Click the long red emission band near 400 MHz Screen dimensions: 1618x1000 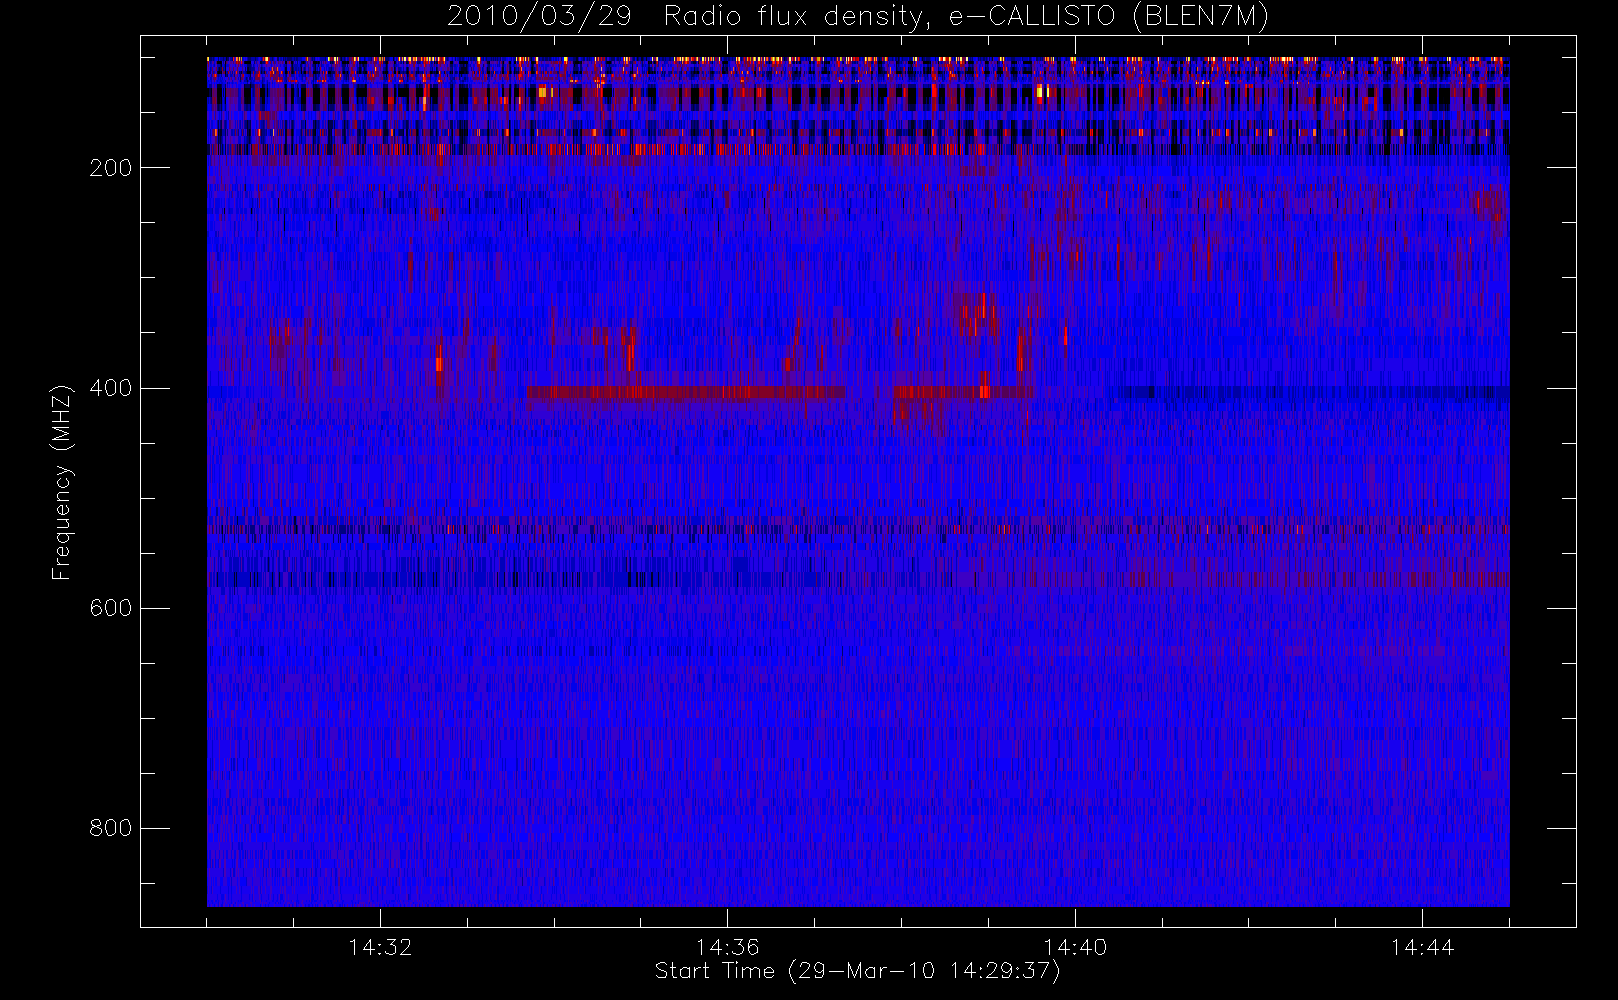(686, 392)
